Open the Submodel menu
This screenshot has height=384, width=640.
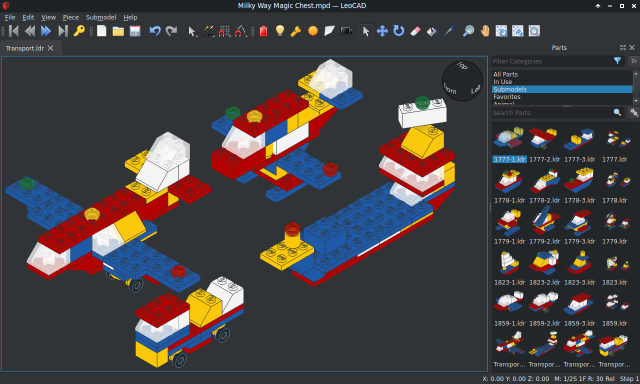pos(101,18)
